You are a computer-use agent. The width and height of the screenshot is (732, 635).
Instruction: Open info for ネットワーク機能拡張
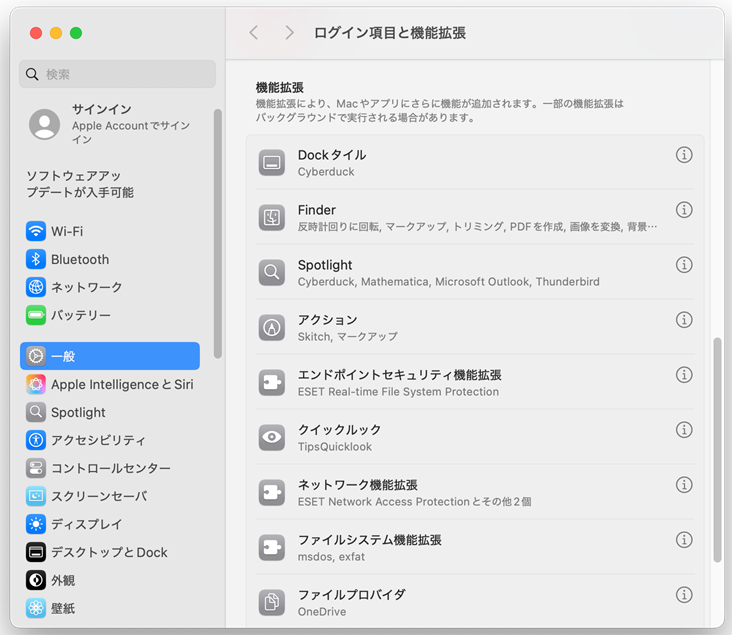[684, 485]
